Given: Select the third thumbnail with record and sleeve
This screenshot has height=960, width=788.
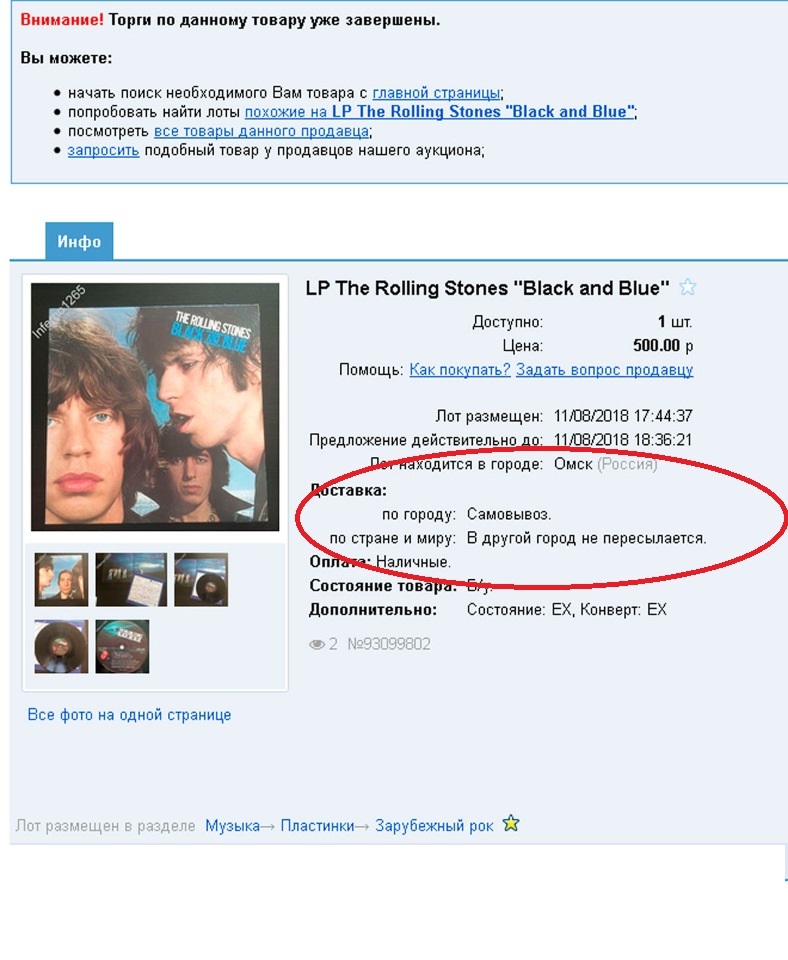Looking at the screenshot, I should (x=201, y=579).
